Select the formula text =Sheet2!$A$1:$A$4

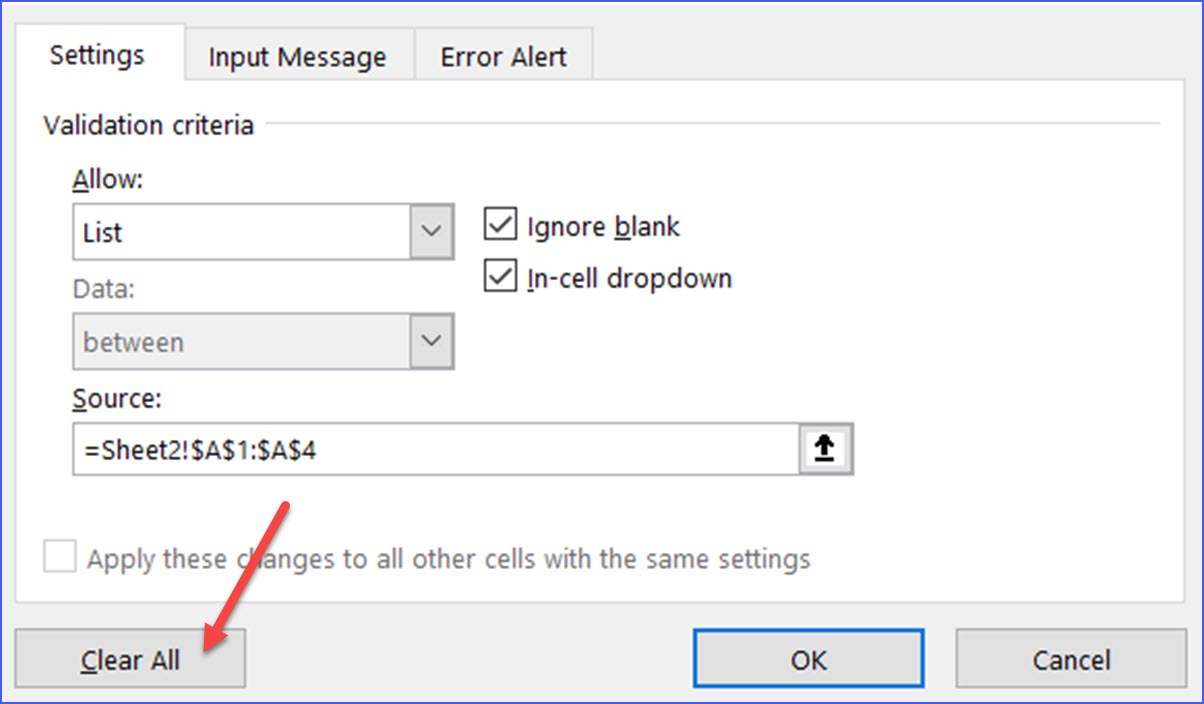tap(200, 448)
